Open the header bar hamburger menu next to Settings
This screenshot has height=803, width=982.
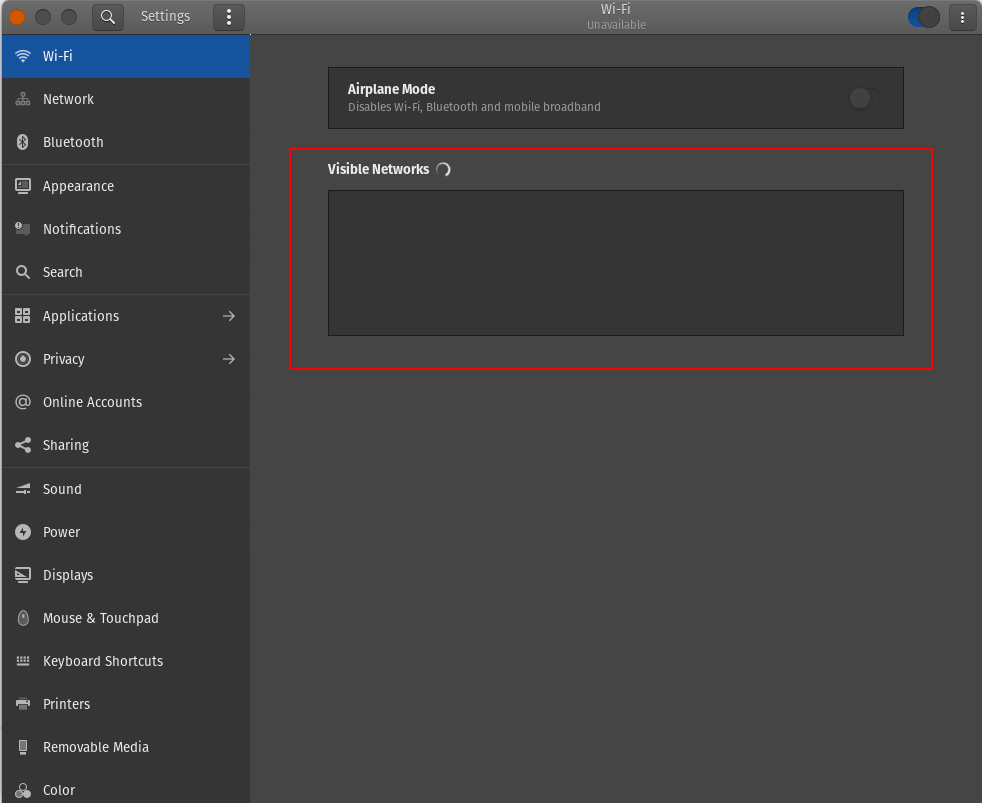pyautogui.click(x=228, y=17)
